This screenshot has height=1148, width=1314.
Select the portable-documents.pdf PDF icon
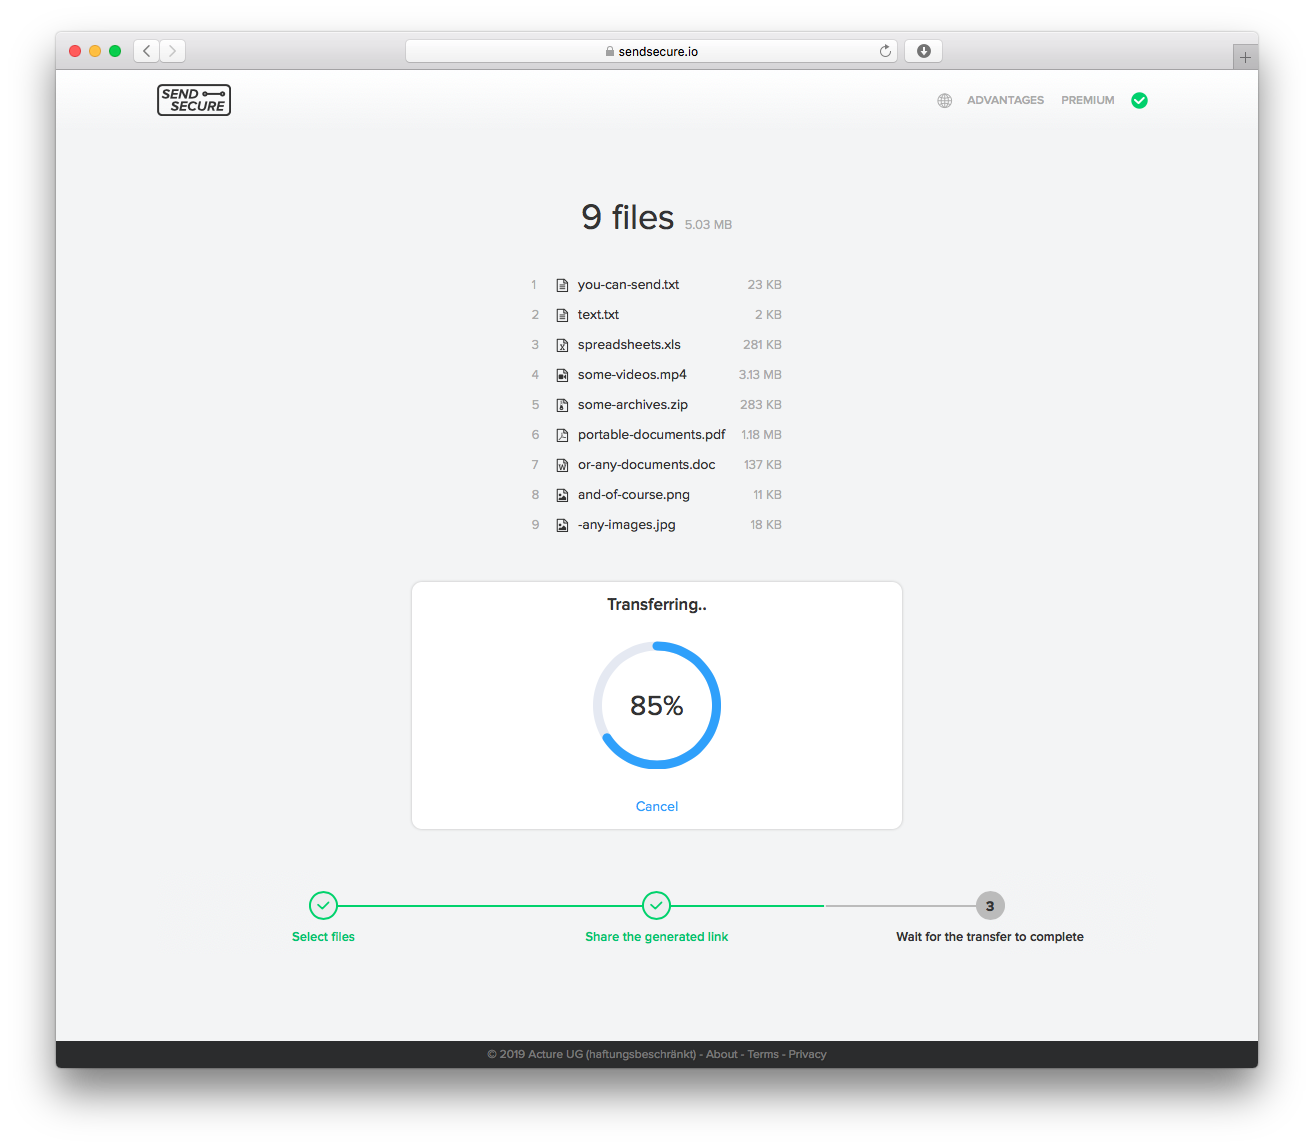tap(562, 434)
